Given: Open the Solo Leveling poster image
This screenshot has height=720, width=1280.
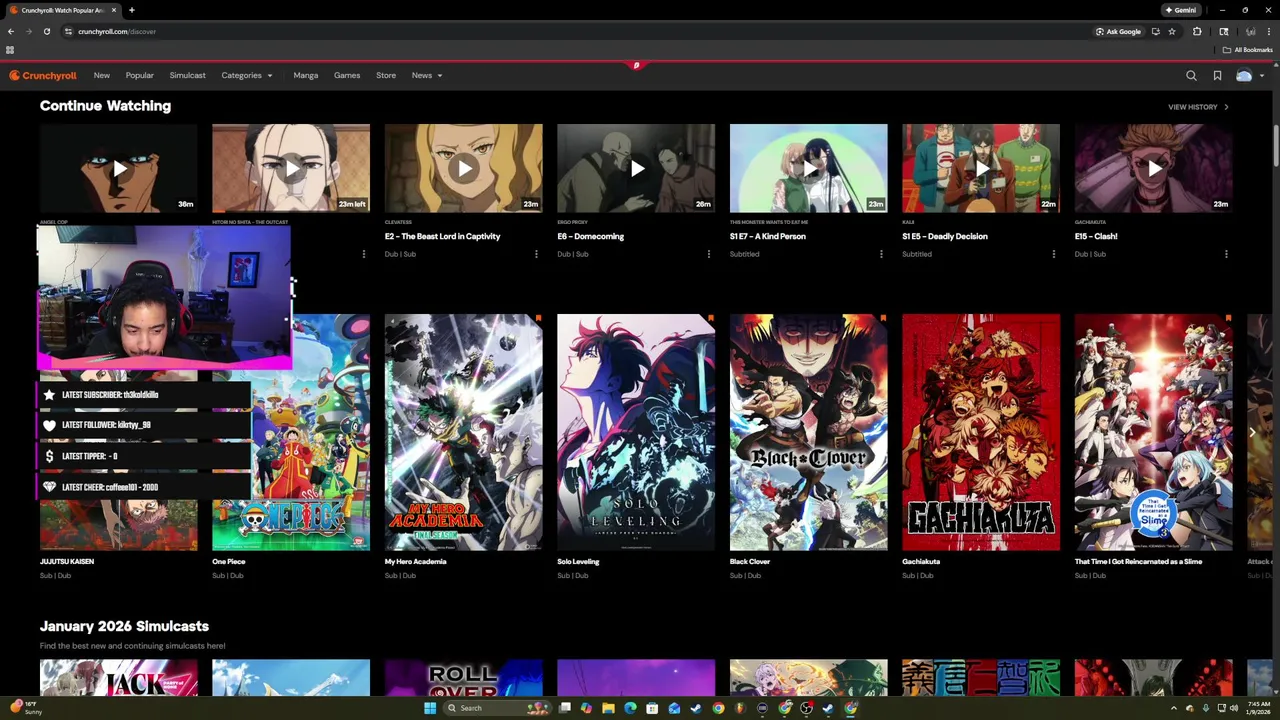Looking at the screenshot, I should click(x=636, y=432).
